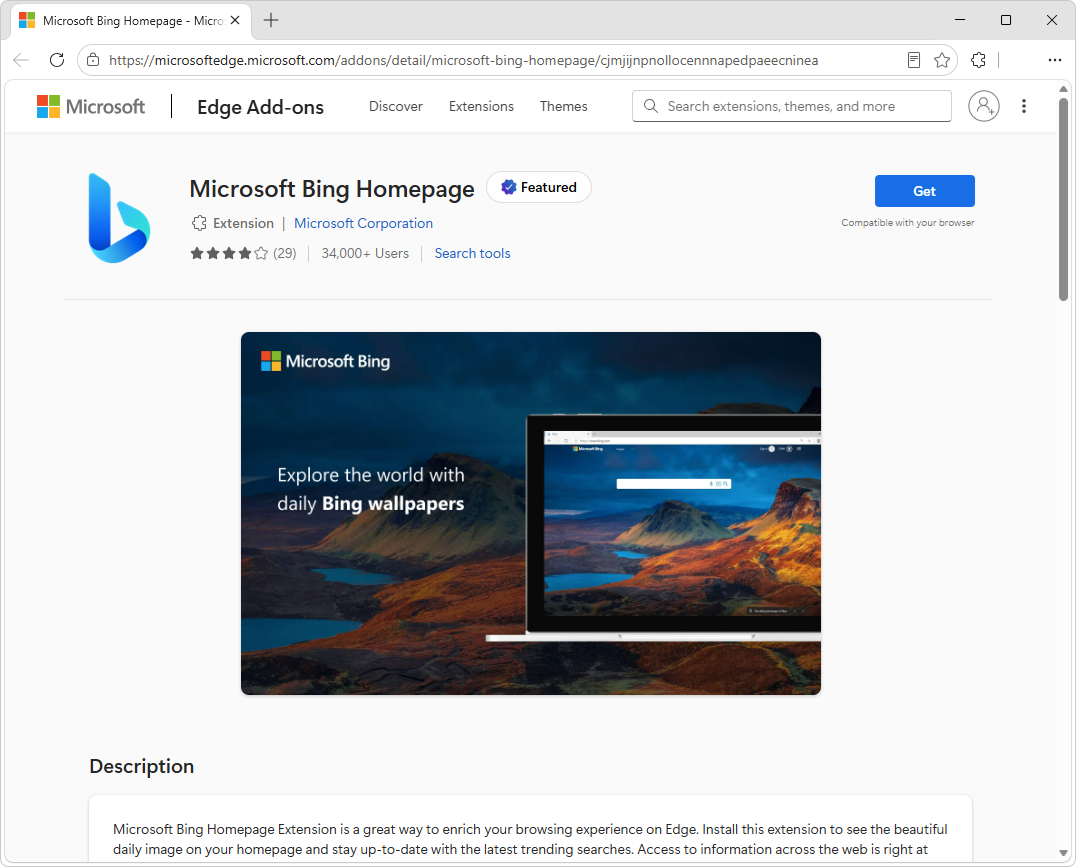Open the Bing wallpapers preview screenshot

click(530, 513)
